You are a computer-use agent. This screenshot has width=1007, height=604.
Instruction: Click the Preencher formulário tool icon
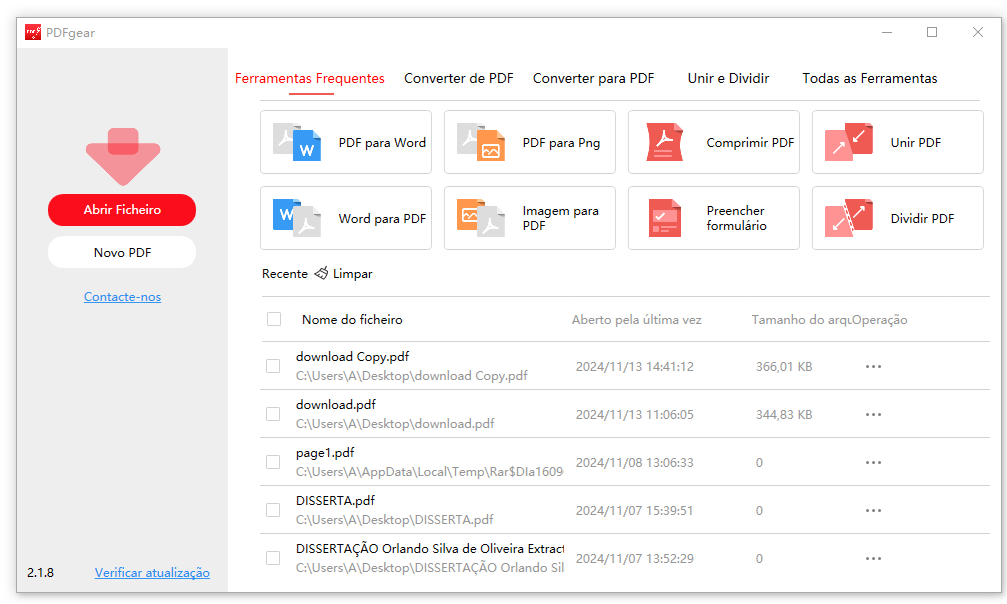(665, 218)
